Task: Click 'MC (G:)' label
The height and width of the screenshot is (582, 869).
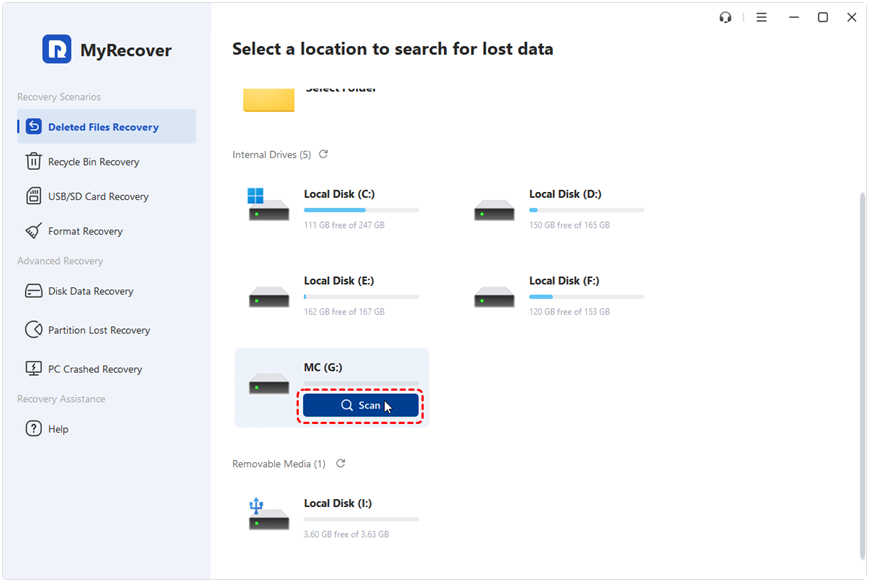Action: (x=323, y=367)
